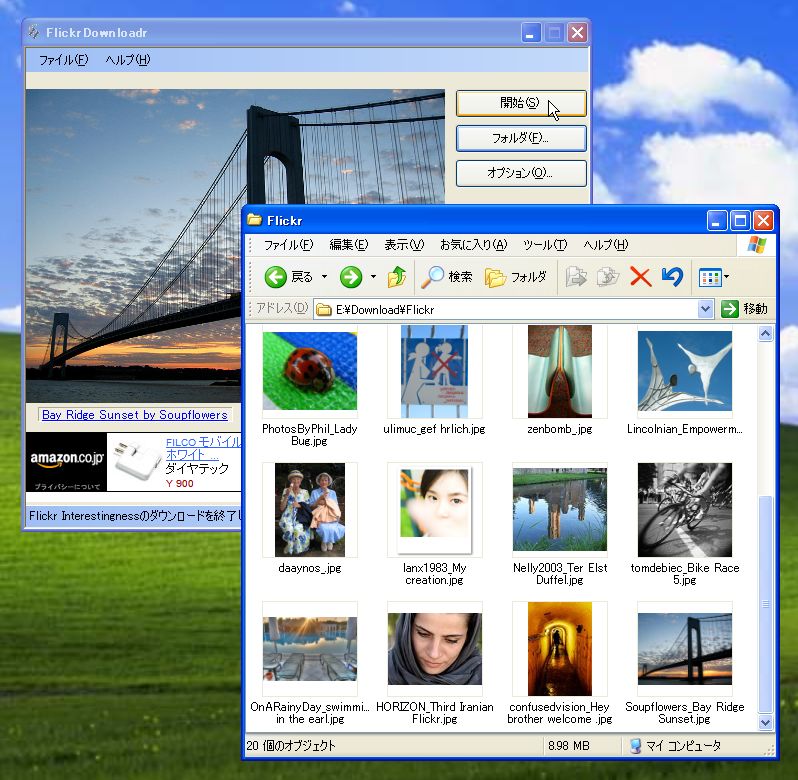Click the Copy To folder toolbar icon
The width and height of the screenshot is (798, 780).
pyautogui.click(x=608, y=277)
